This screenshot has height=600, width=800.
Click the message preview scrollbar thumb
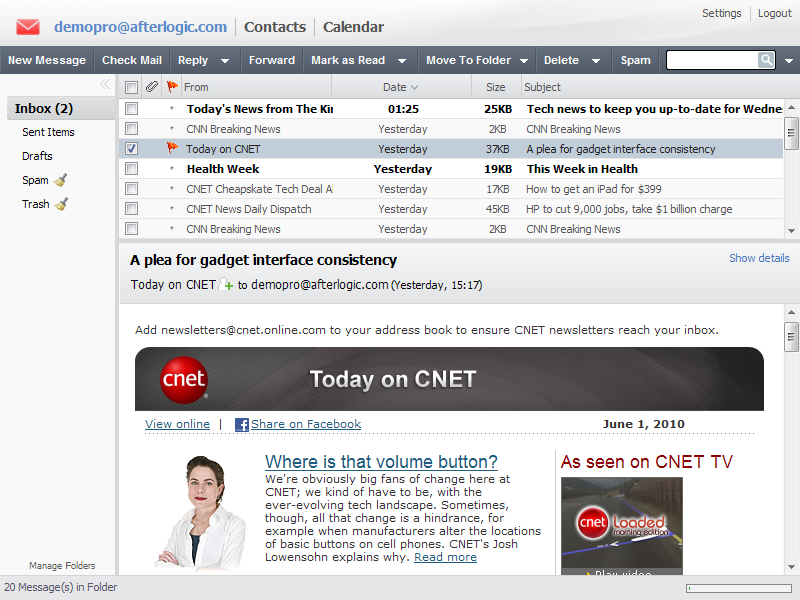click(791, 337)
